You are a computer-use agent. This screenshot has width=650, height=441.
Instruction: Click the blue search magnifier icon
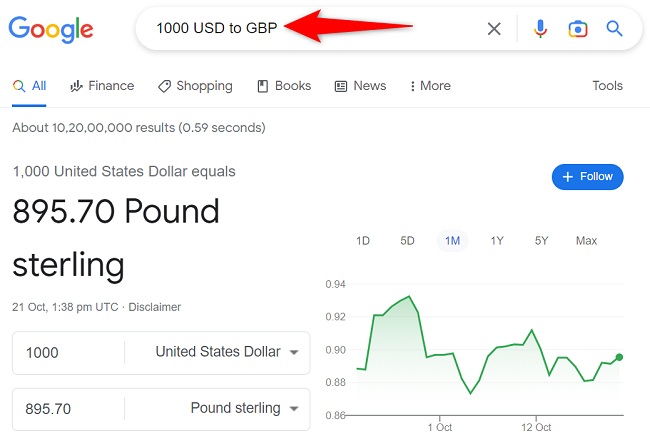pyautogui.click(x=615, y=29)
